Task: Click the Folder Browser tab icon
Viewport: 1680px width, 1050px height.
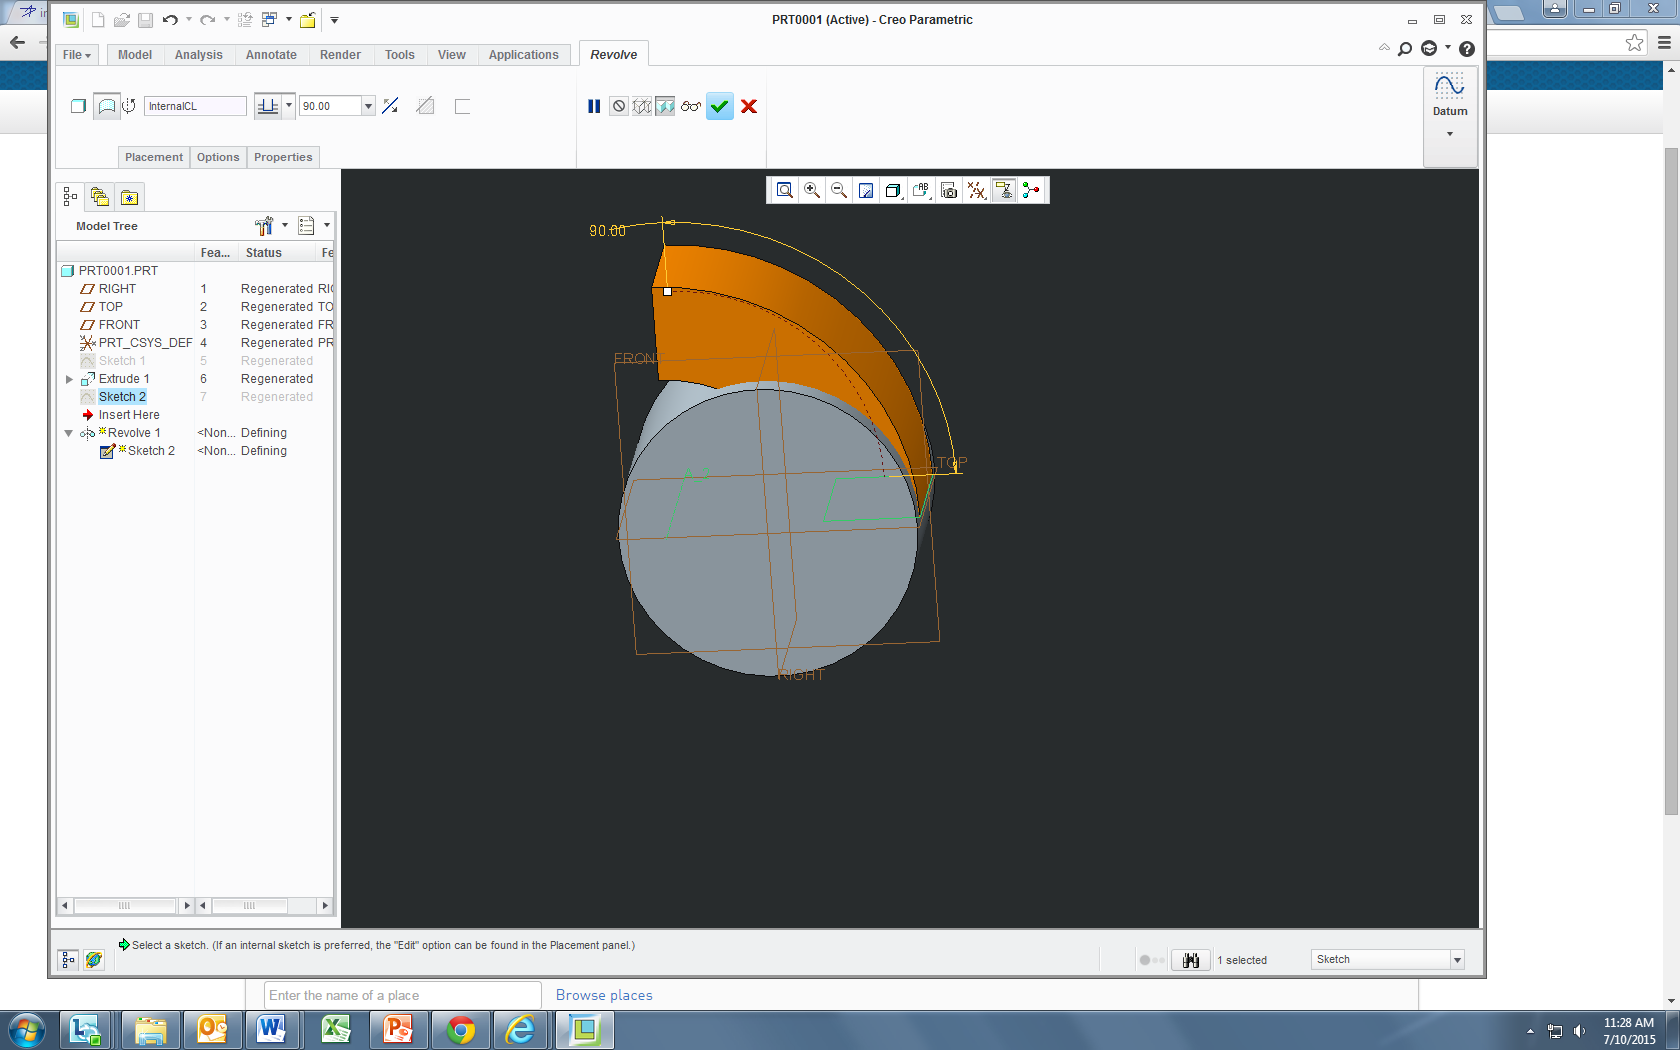Action: coord(99,197)
